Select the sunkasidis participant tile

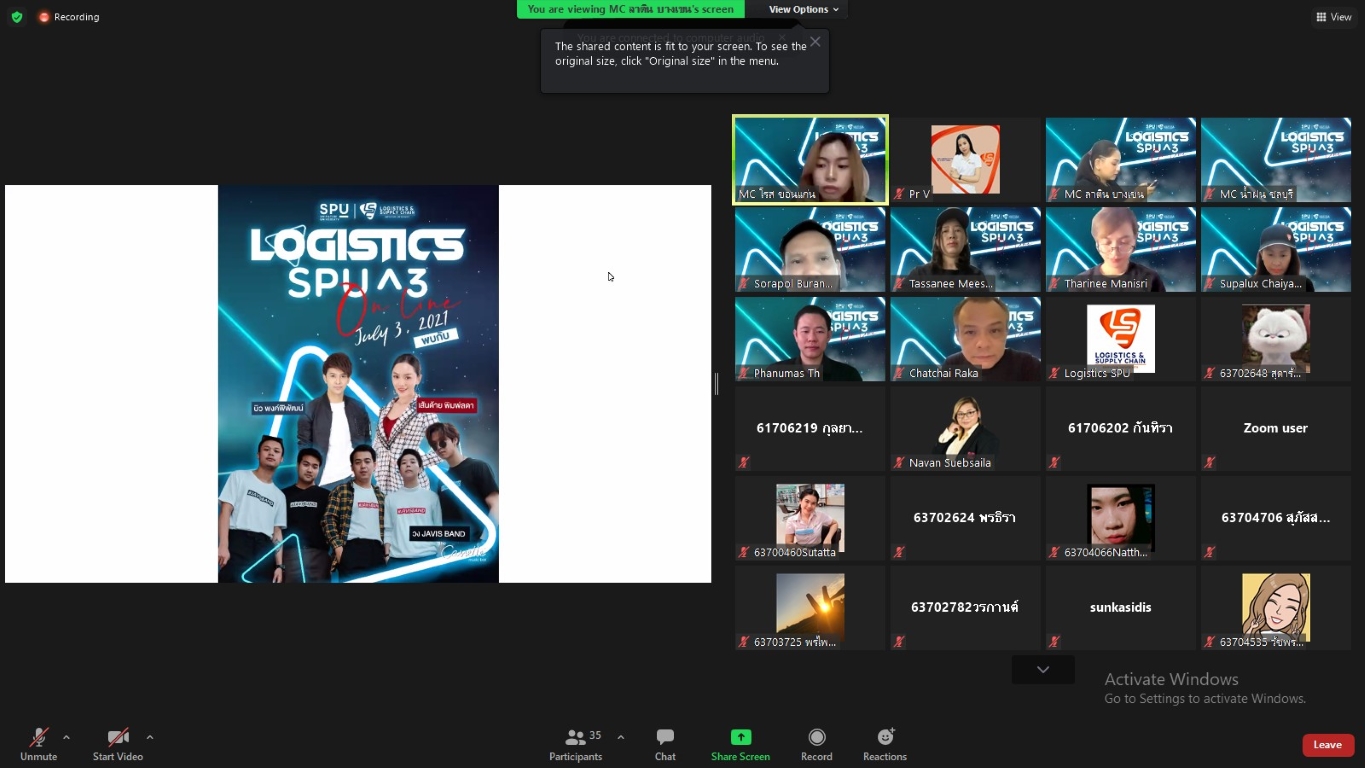(x=1121, y=608)
